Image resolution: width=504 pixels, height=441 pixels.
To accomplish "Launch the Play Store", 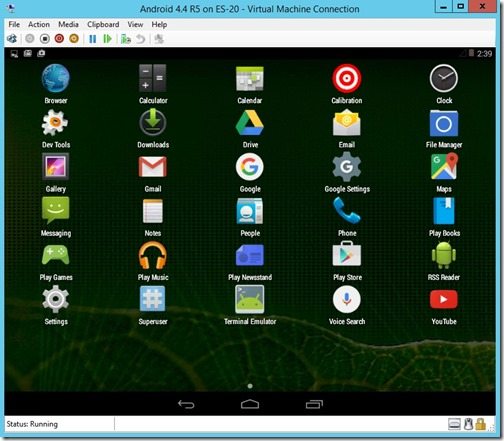I will coord(347,254).
